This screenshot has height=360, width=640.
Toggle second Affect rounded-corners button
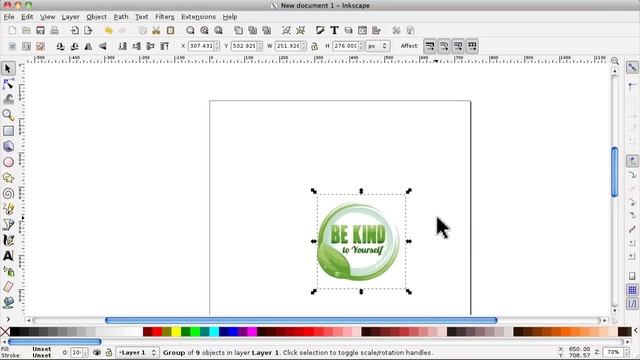[x=444, y=46]
